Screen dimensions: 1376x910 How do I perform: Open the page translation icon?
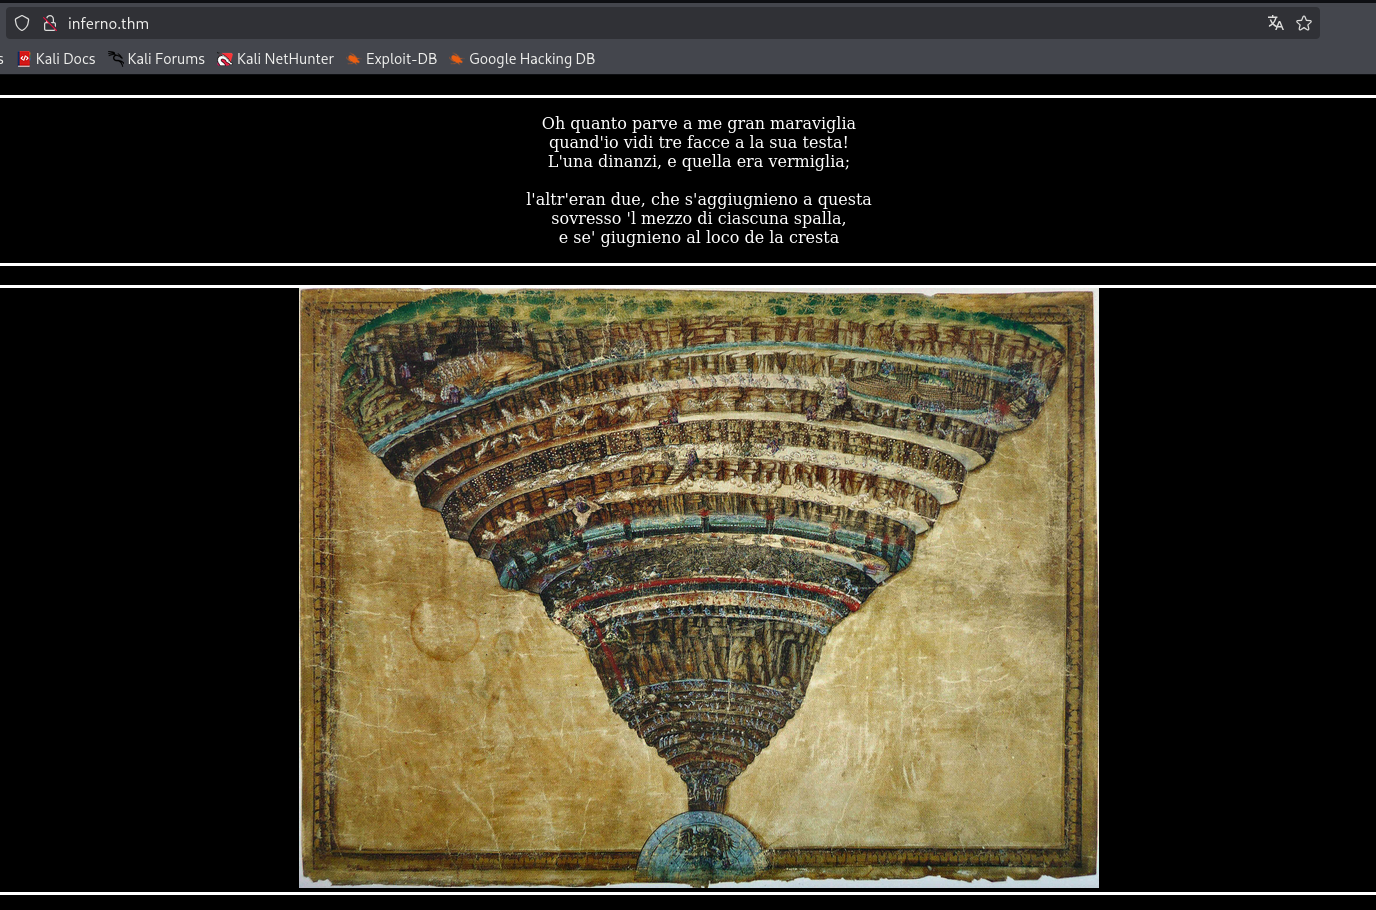coord(1275,23)
